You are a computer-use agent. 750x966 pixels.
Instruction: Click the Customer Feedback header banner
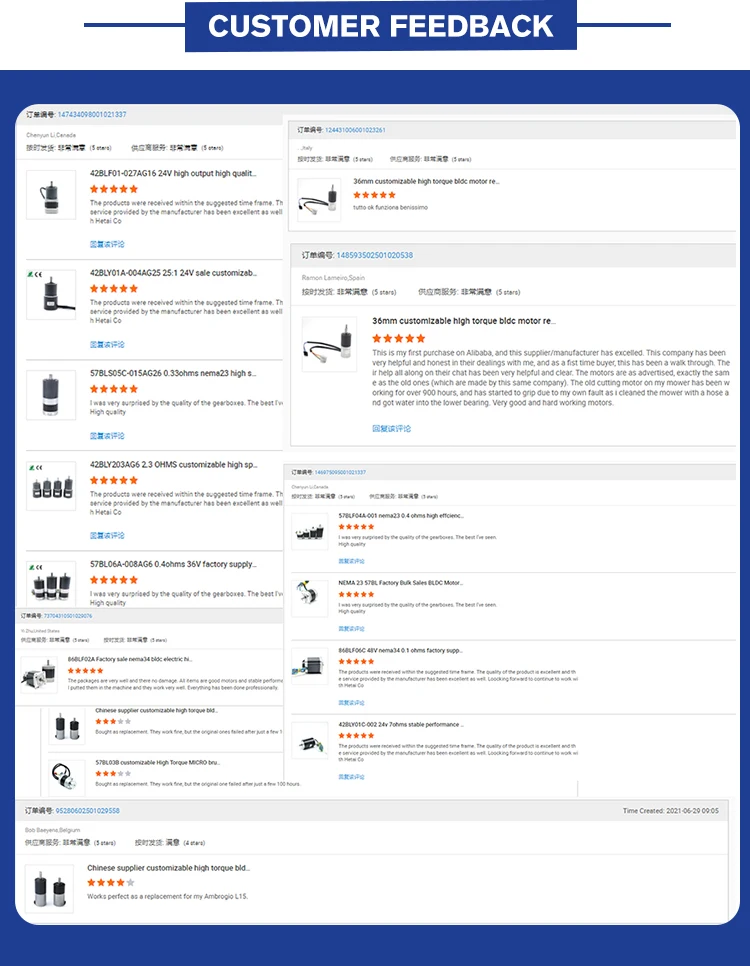click(381, 26)
